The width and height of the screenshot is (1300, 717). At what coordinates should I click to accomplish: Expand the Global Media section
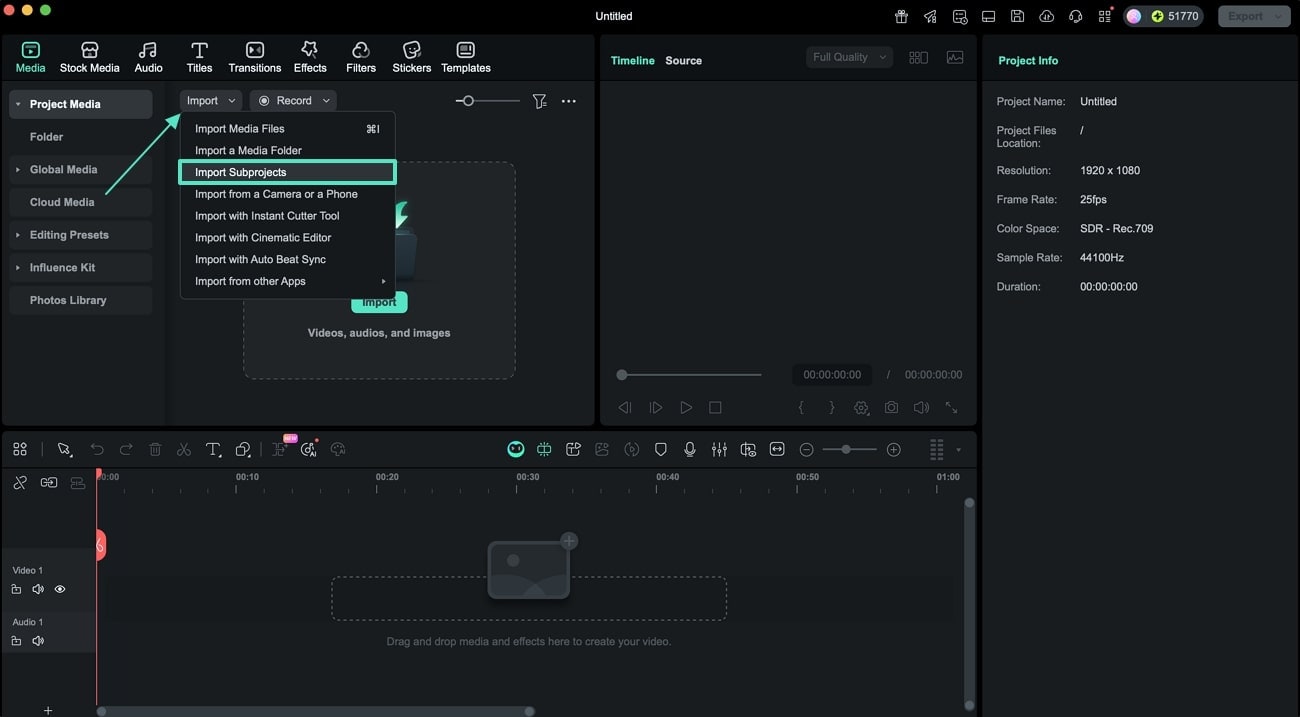click(x=62, y=169)
